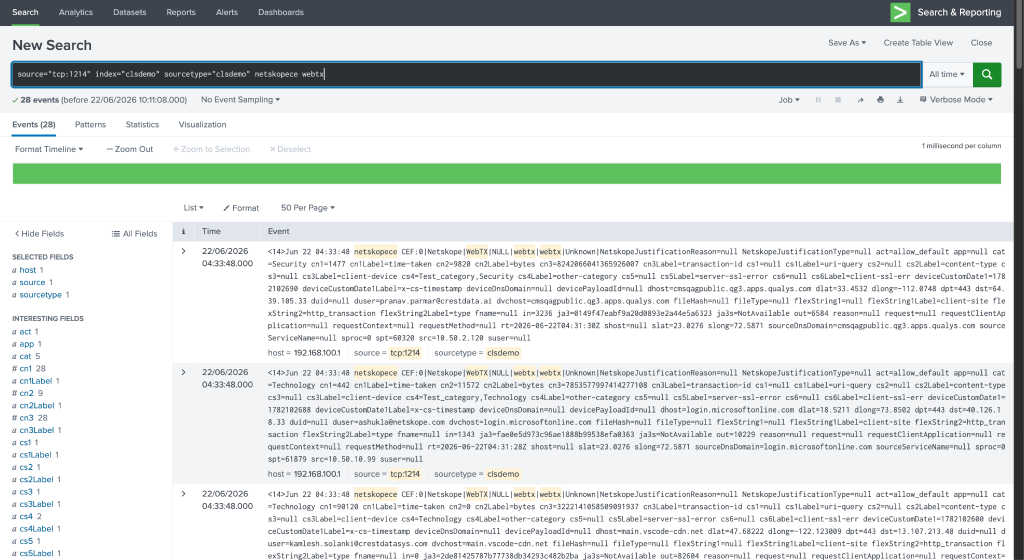The width and height of the screenshot is (1024, 560).
Task: Open the cn3Label interesting field
Action: 37,430
